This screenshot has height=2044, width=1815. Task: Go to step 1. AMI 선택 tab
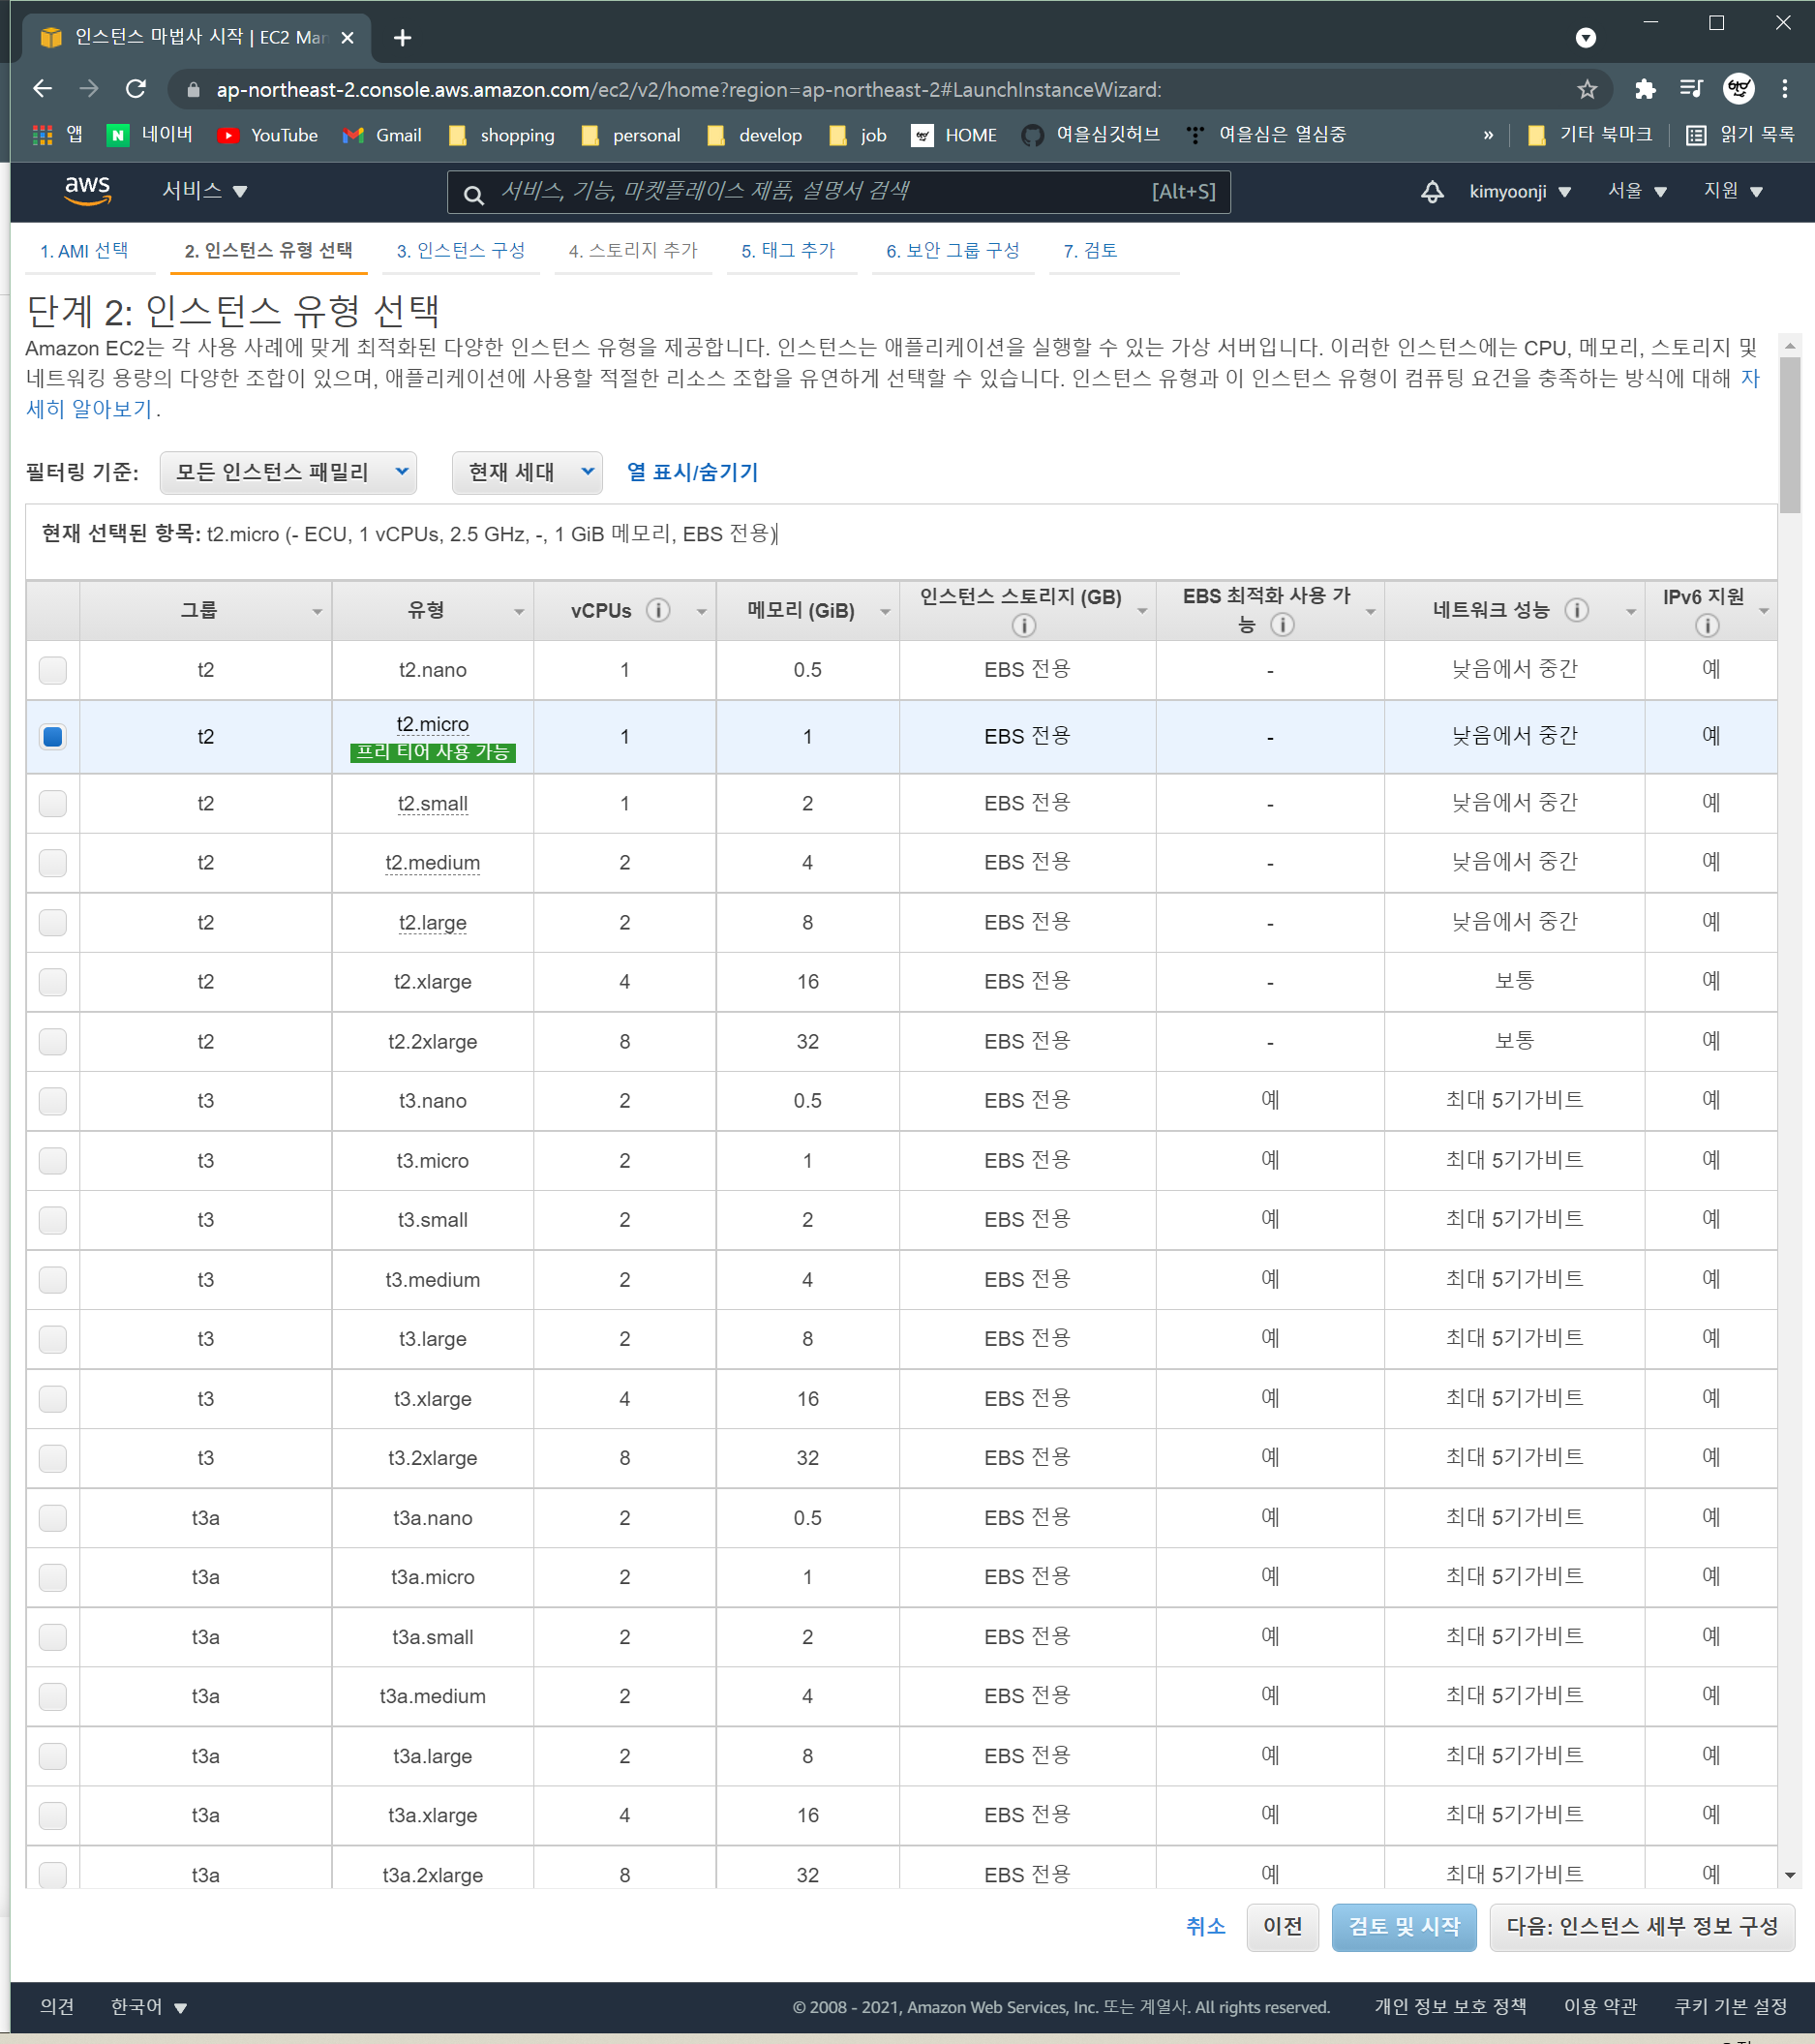tap(84, 251)
